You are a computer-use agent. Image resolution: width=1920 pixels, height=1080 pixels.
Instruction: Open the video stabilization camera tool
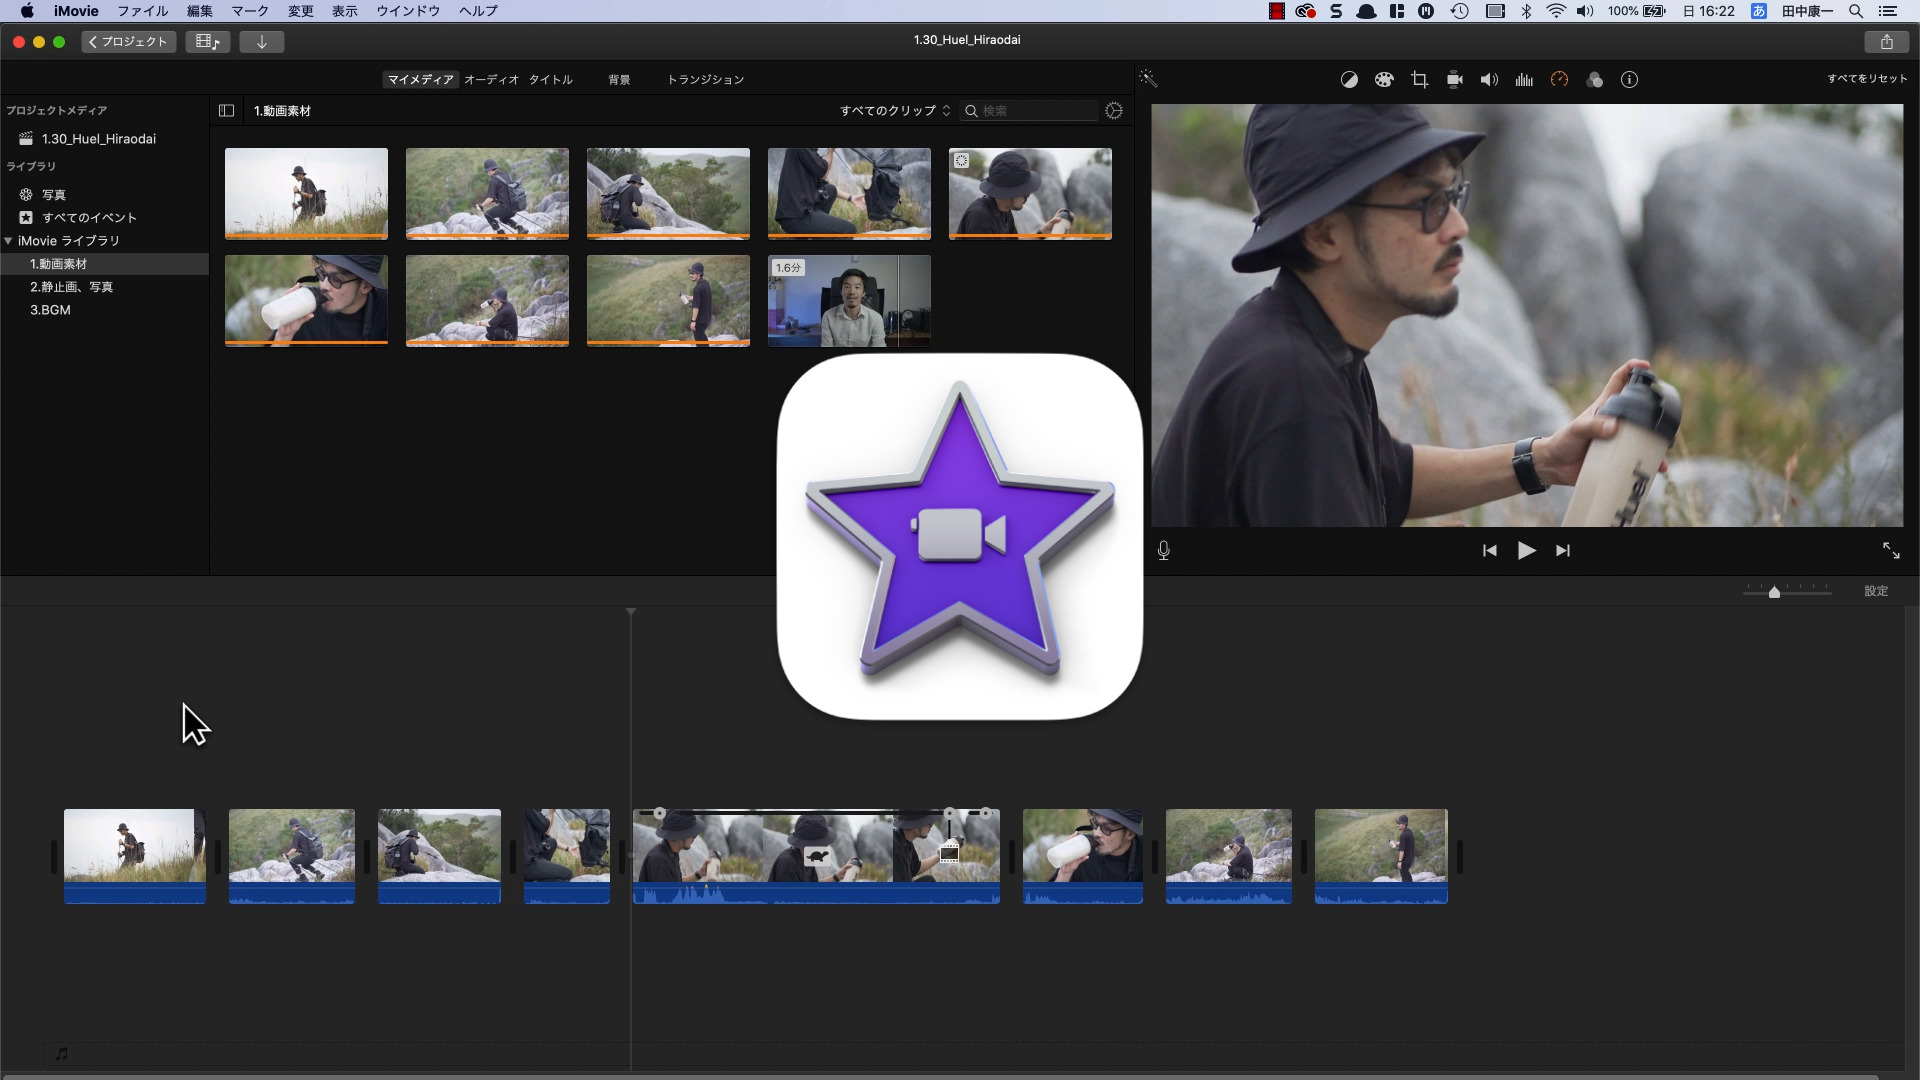click(1455, 80)
